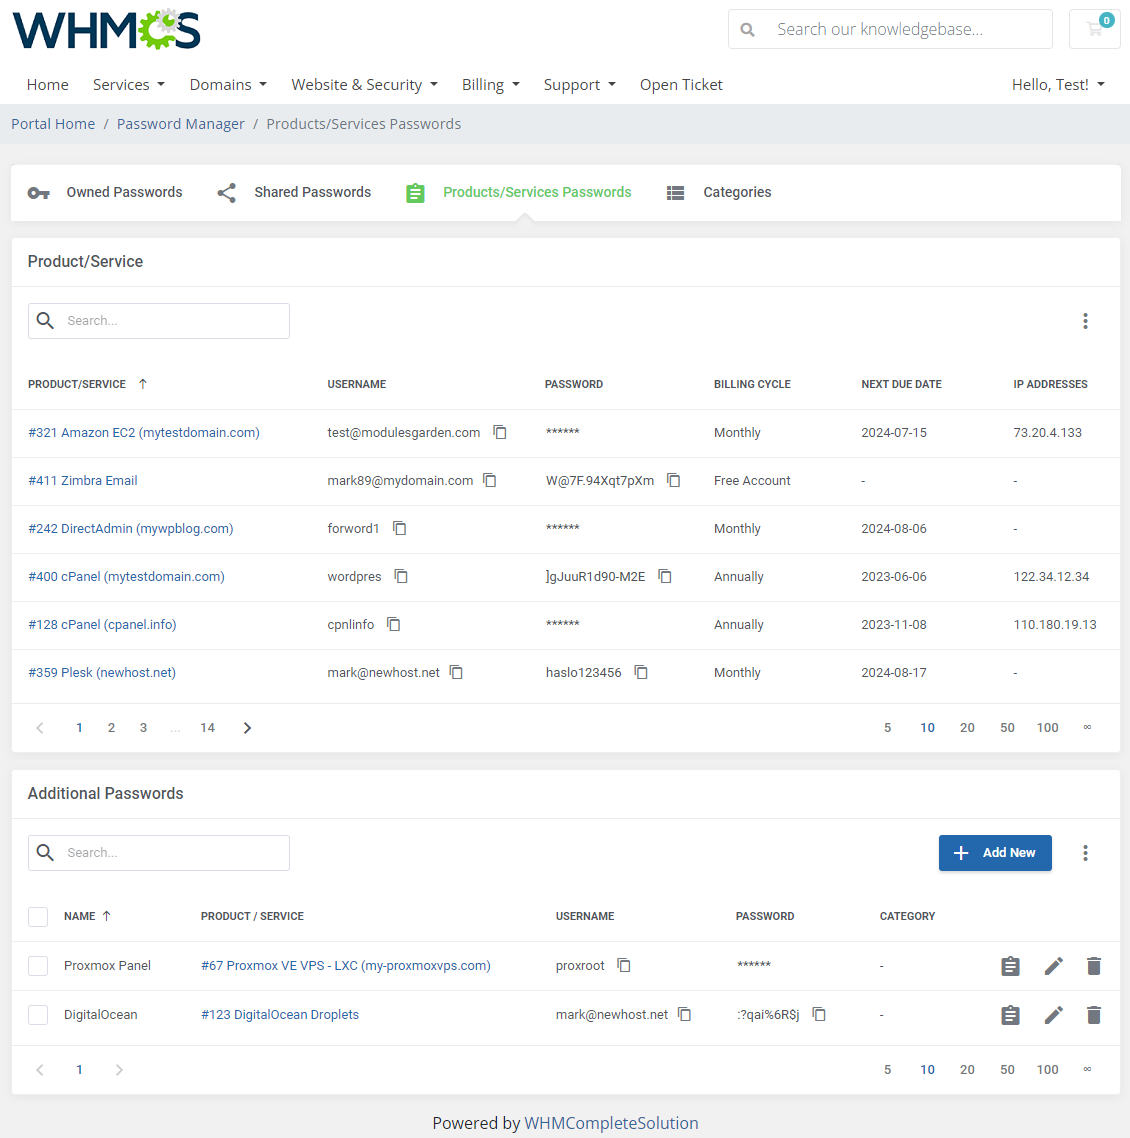Viewport: 1130px width, 1138px height.
Task: Open #67 Proxmox VE VPS link
Action: pos(345,965)
